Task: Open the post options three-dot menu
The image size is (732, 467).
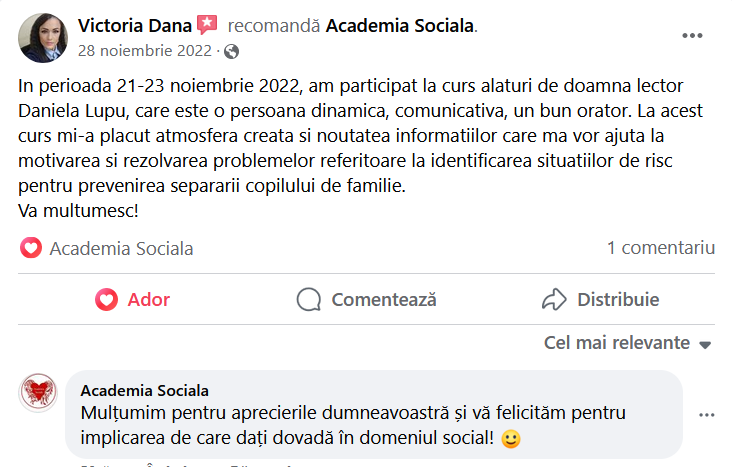Action: click(692, 35)
